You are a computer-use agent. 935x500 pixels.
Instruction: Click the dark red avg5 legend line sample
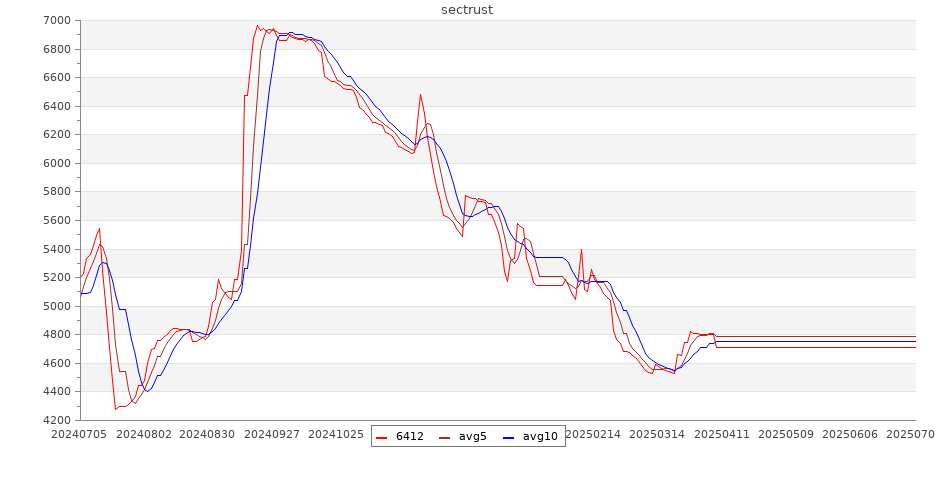click(446, 437)
